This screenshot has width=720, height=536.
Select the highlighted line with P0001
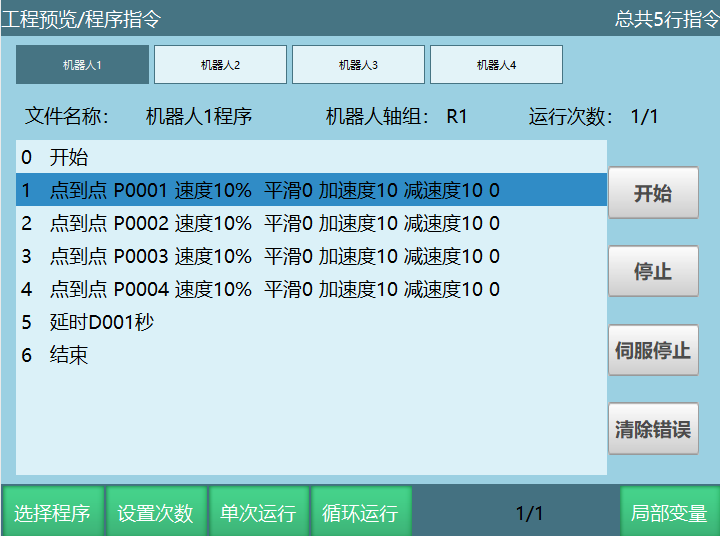(311, 190)
